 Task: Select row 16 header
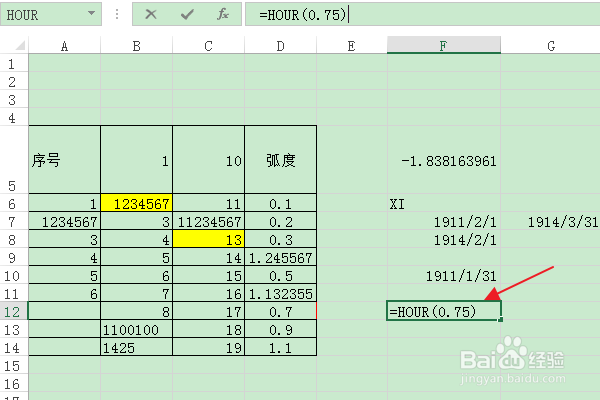(x=14, y=384)
